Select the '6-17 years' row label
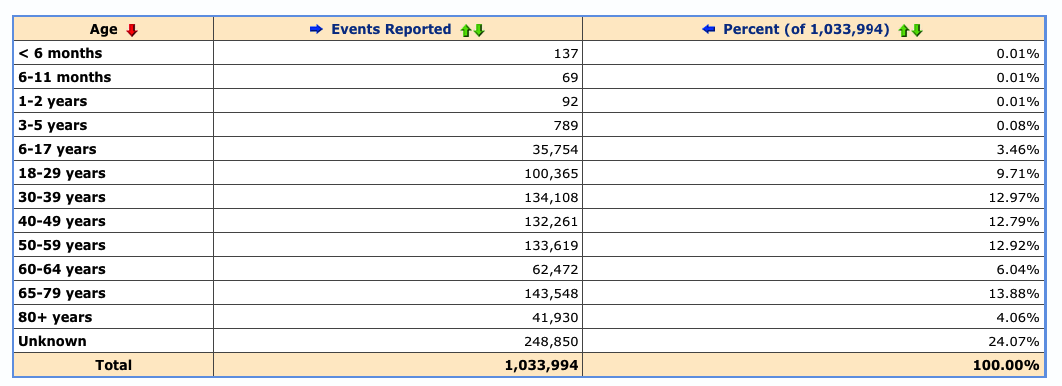Image resolution: width=1062 pixels, height=386 pixels. tap(58, 149)
